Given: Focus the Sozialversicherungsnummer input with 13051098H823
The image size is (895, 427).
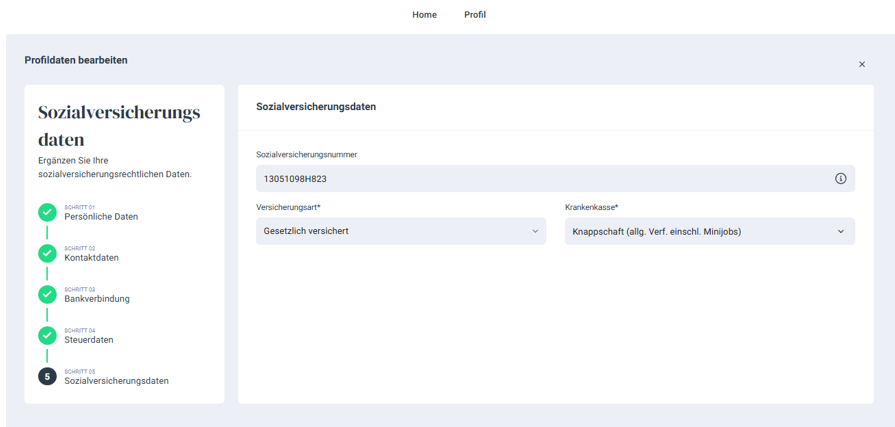Looking at the screenshot, I should click(x=540, y=179).
